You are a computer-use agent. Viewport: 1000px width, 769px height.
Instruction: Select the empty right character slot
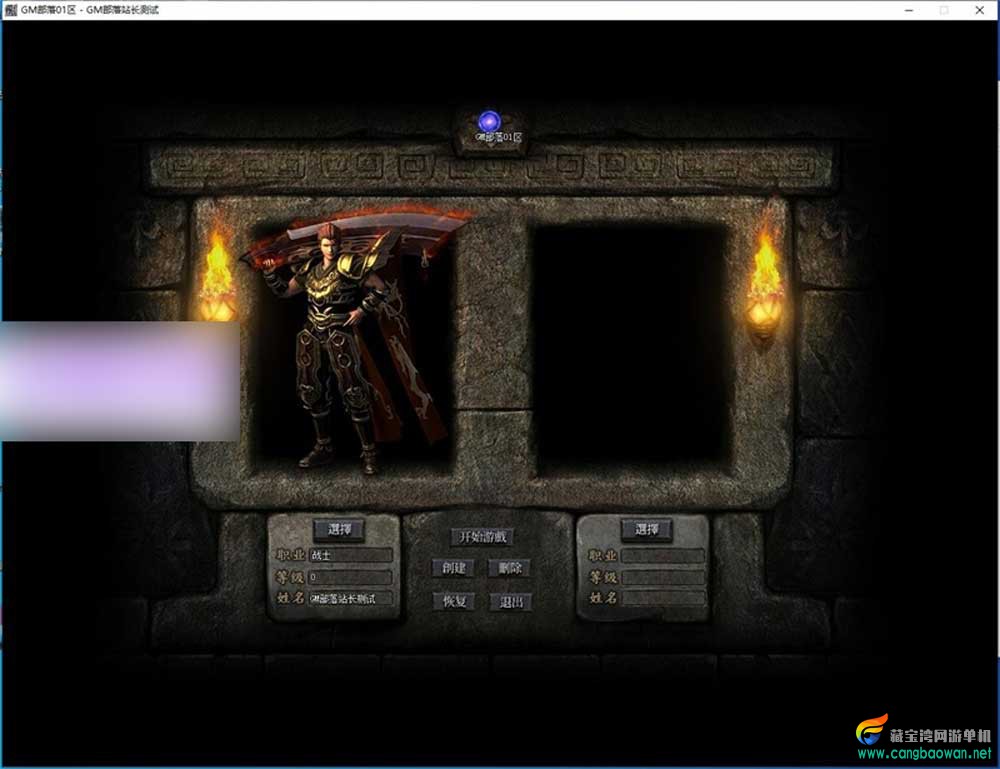[631, 349]
